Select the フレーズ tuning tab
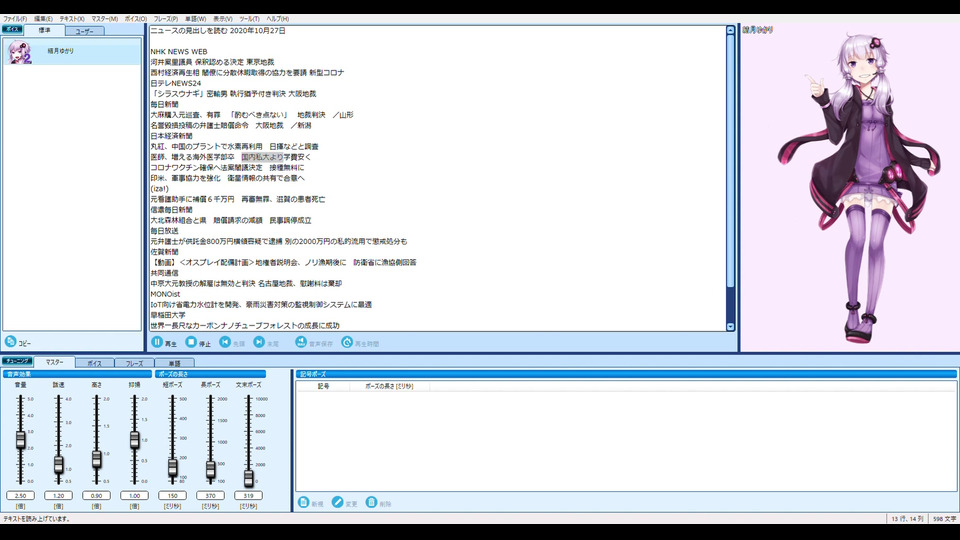Viewport: 960px width, 540px height. pos(134,363)
